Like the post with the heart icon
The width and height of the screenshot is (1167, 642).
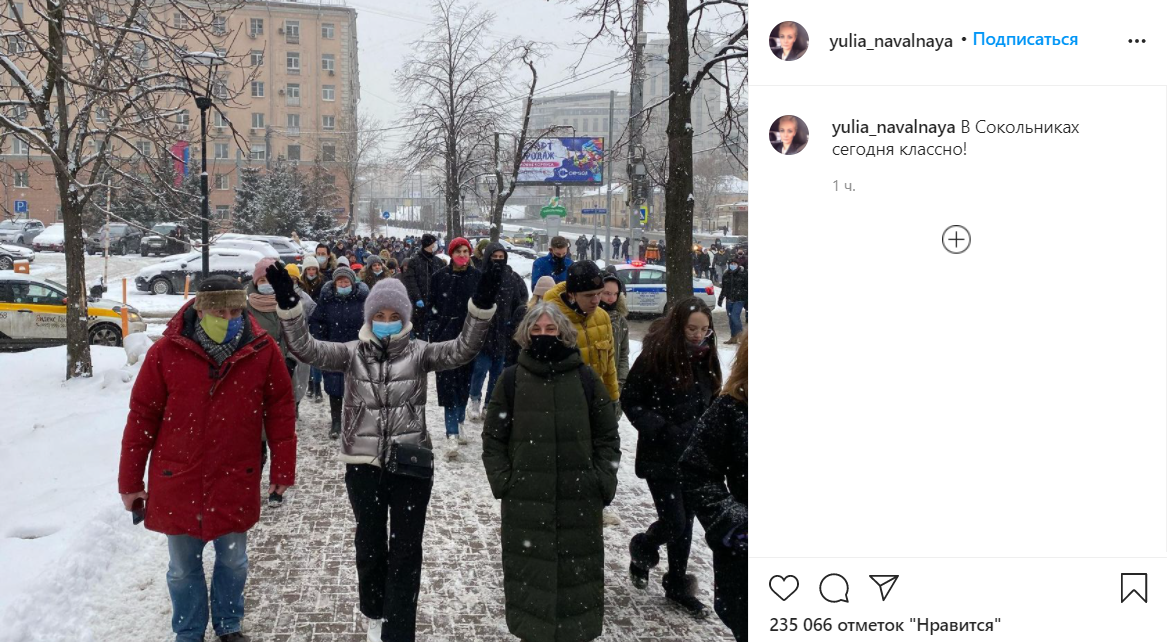tap(783, 588)
